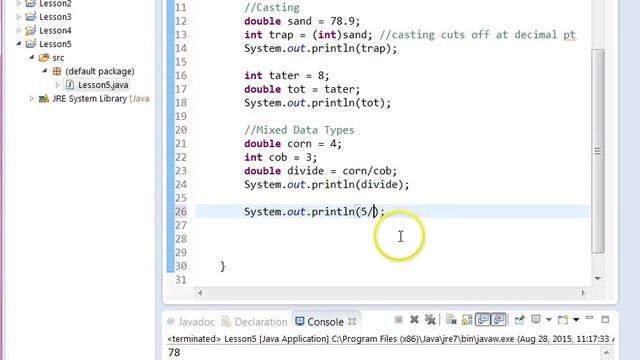Click the Display Selected Console icon
Viewport: 640px width, 360px height.
pyautogui.click(x=536, y=320)
